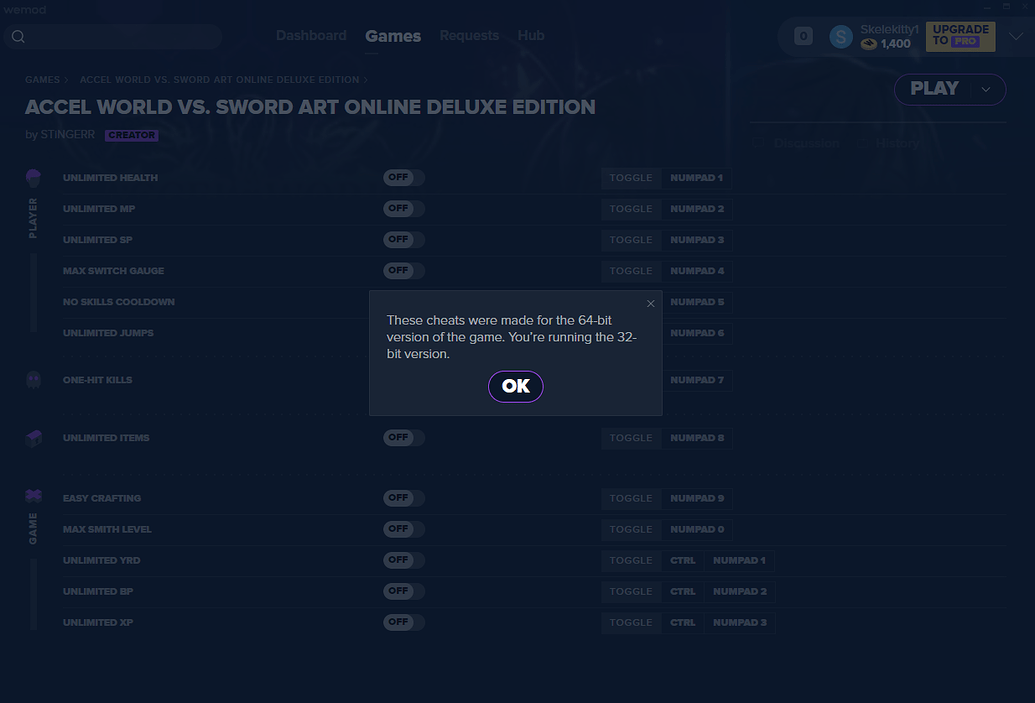
Task: Click the chest icon beside Unlimited Items
Action: coord(33,438)
